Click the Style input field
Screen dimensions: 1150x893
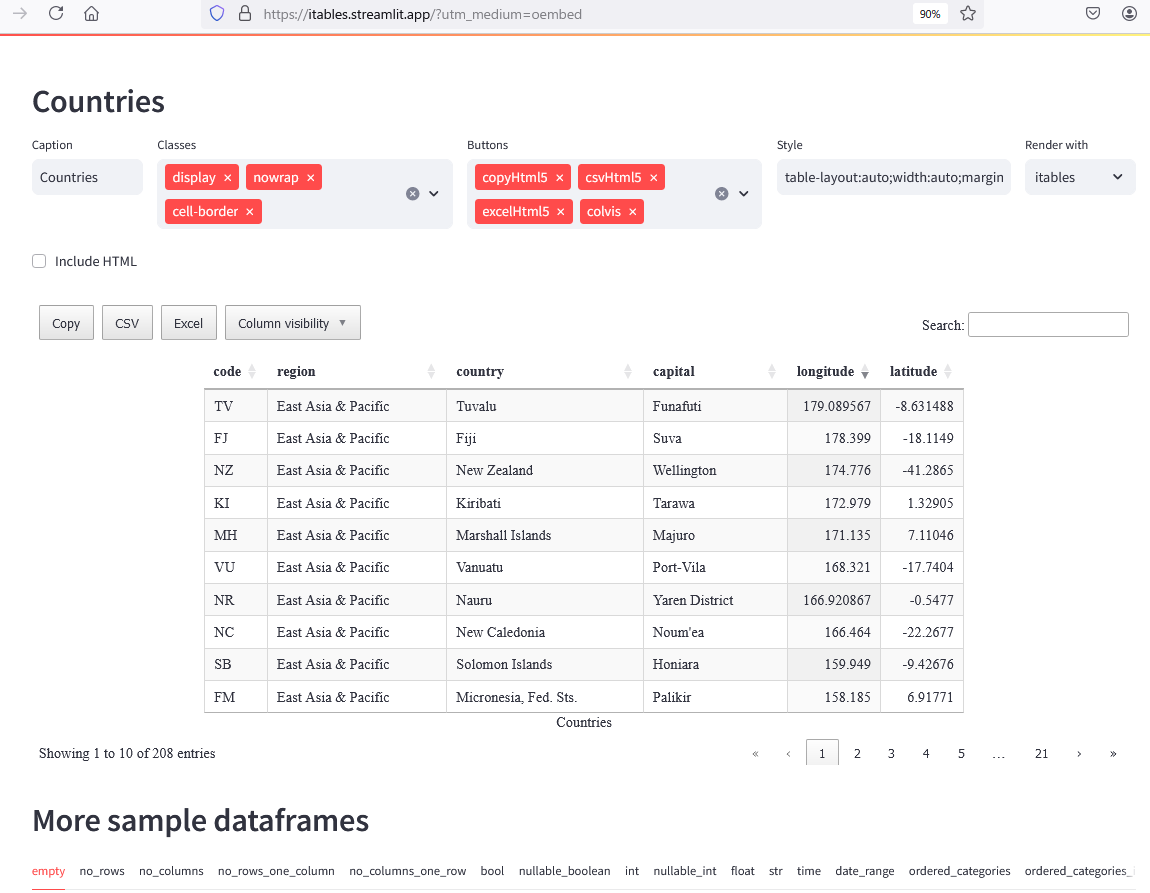tap(893, 177)
